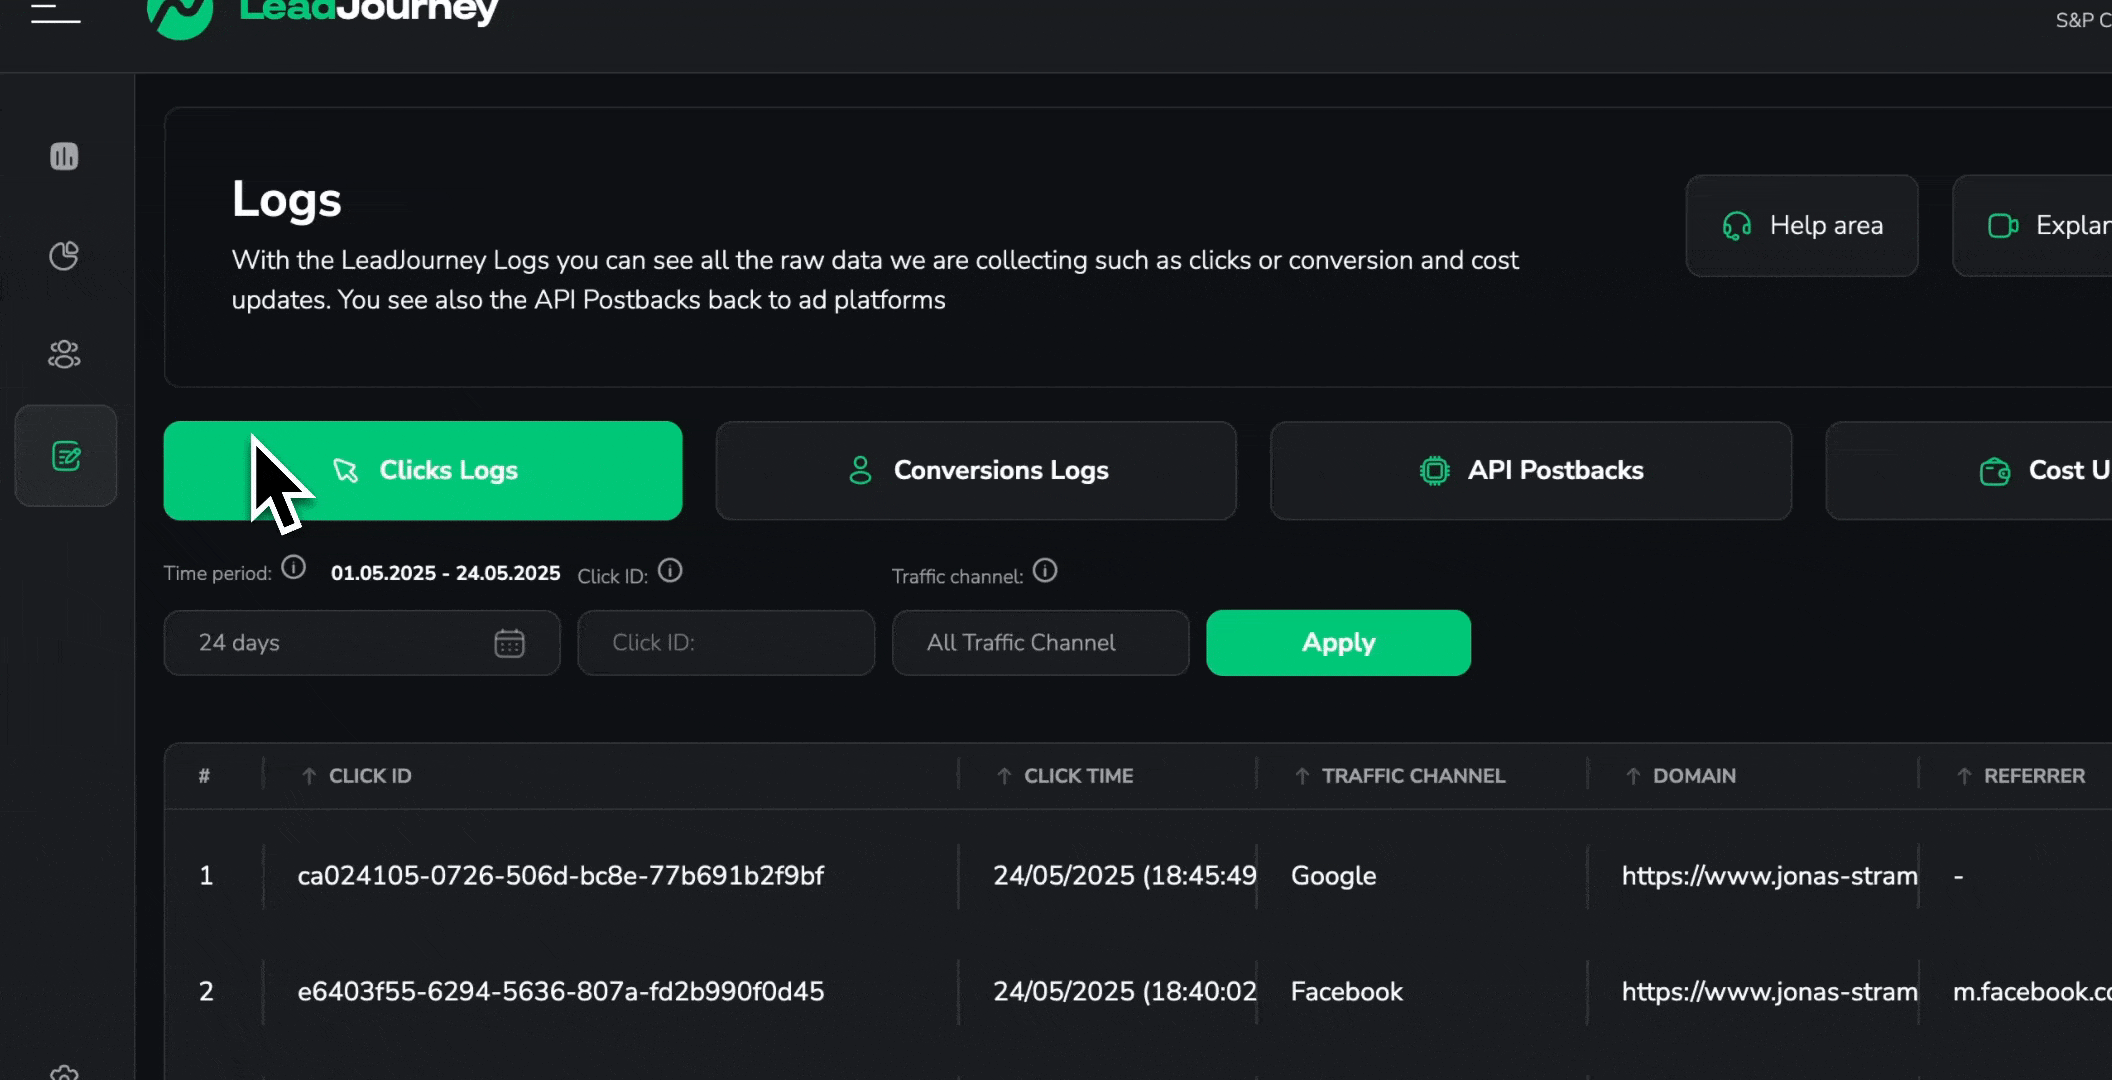
Task: Open the 24 days time period picker
Action: 362,643
